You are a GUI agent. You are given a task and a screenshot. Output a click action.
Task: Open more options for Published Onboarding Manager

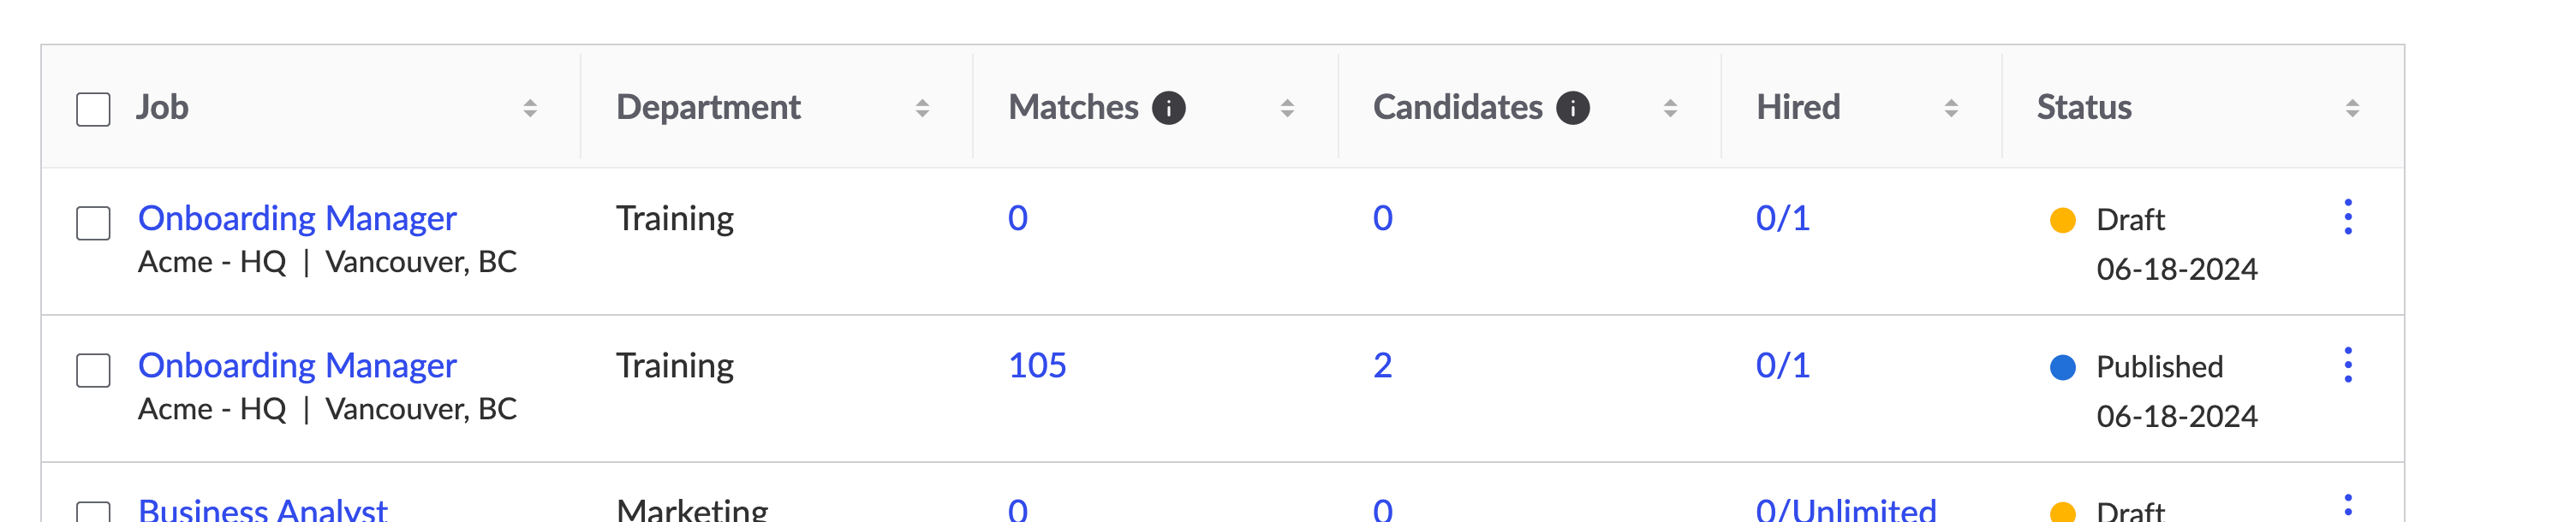(x=2347, y=365)
